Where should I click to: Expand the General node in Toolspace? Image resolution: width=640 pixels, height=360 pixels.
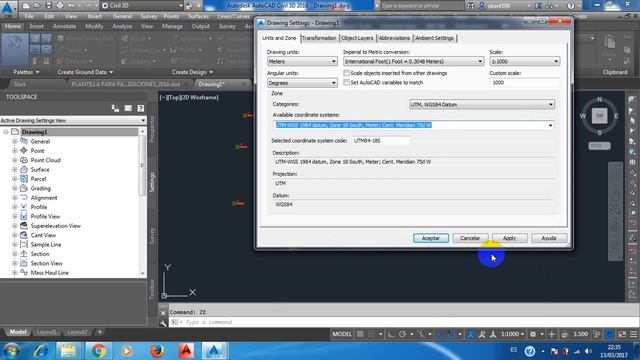coord(15,141)
